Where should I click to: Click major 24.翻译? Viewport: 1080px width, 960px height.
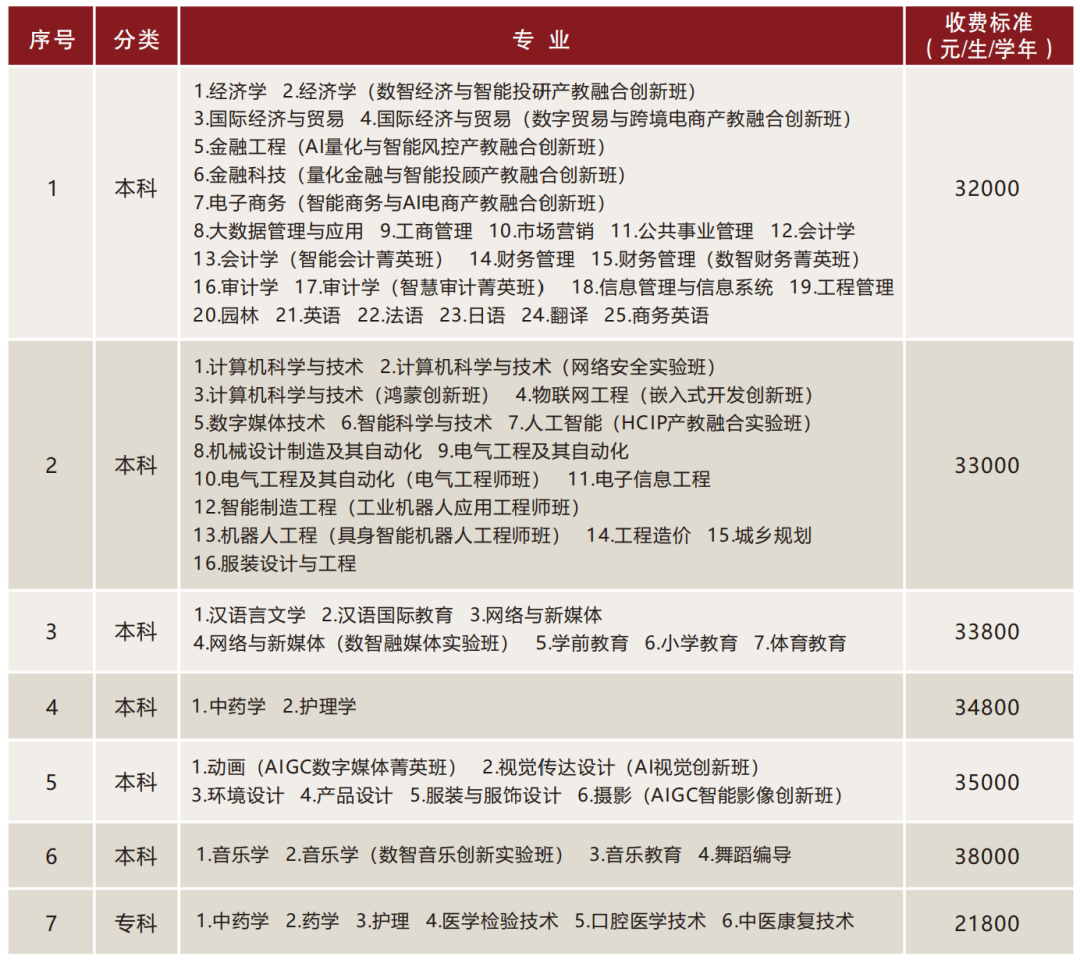point(555,315)
